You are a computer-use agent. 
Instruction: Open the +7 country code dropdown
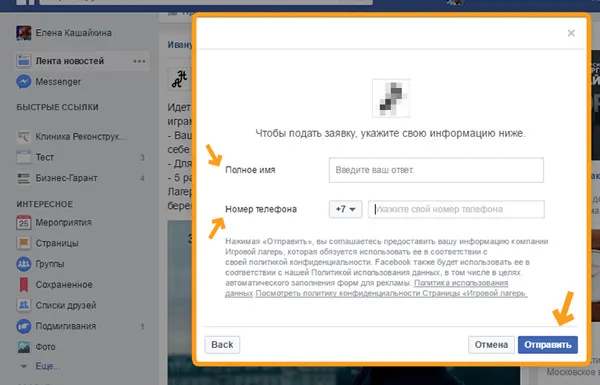coord(346,209)
